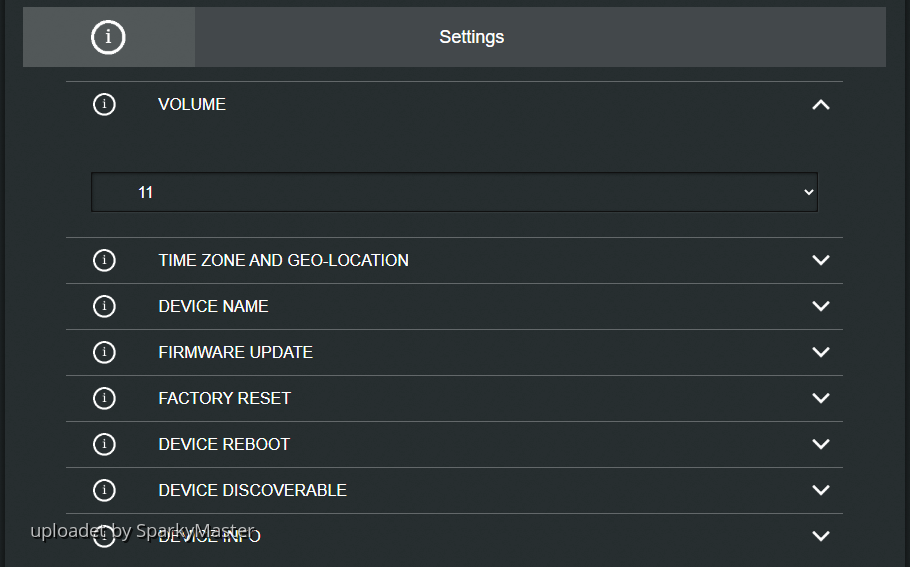This screenshot has height=567, width=910.
Task: Expand the FACTORY RESET chevron
Action: [821, 398]
